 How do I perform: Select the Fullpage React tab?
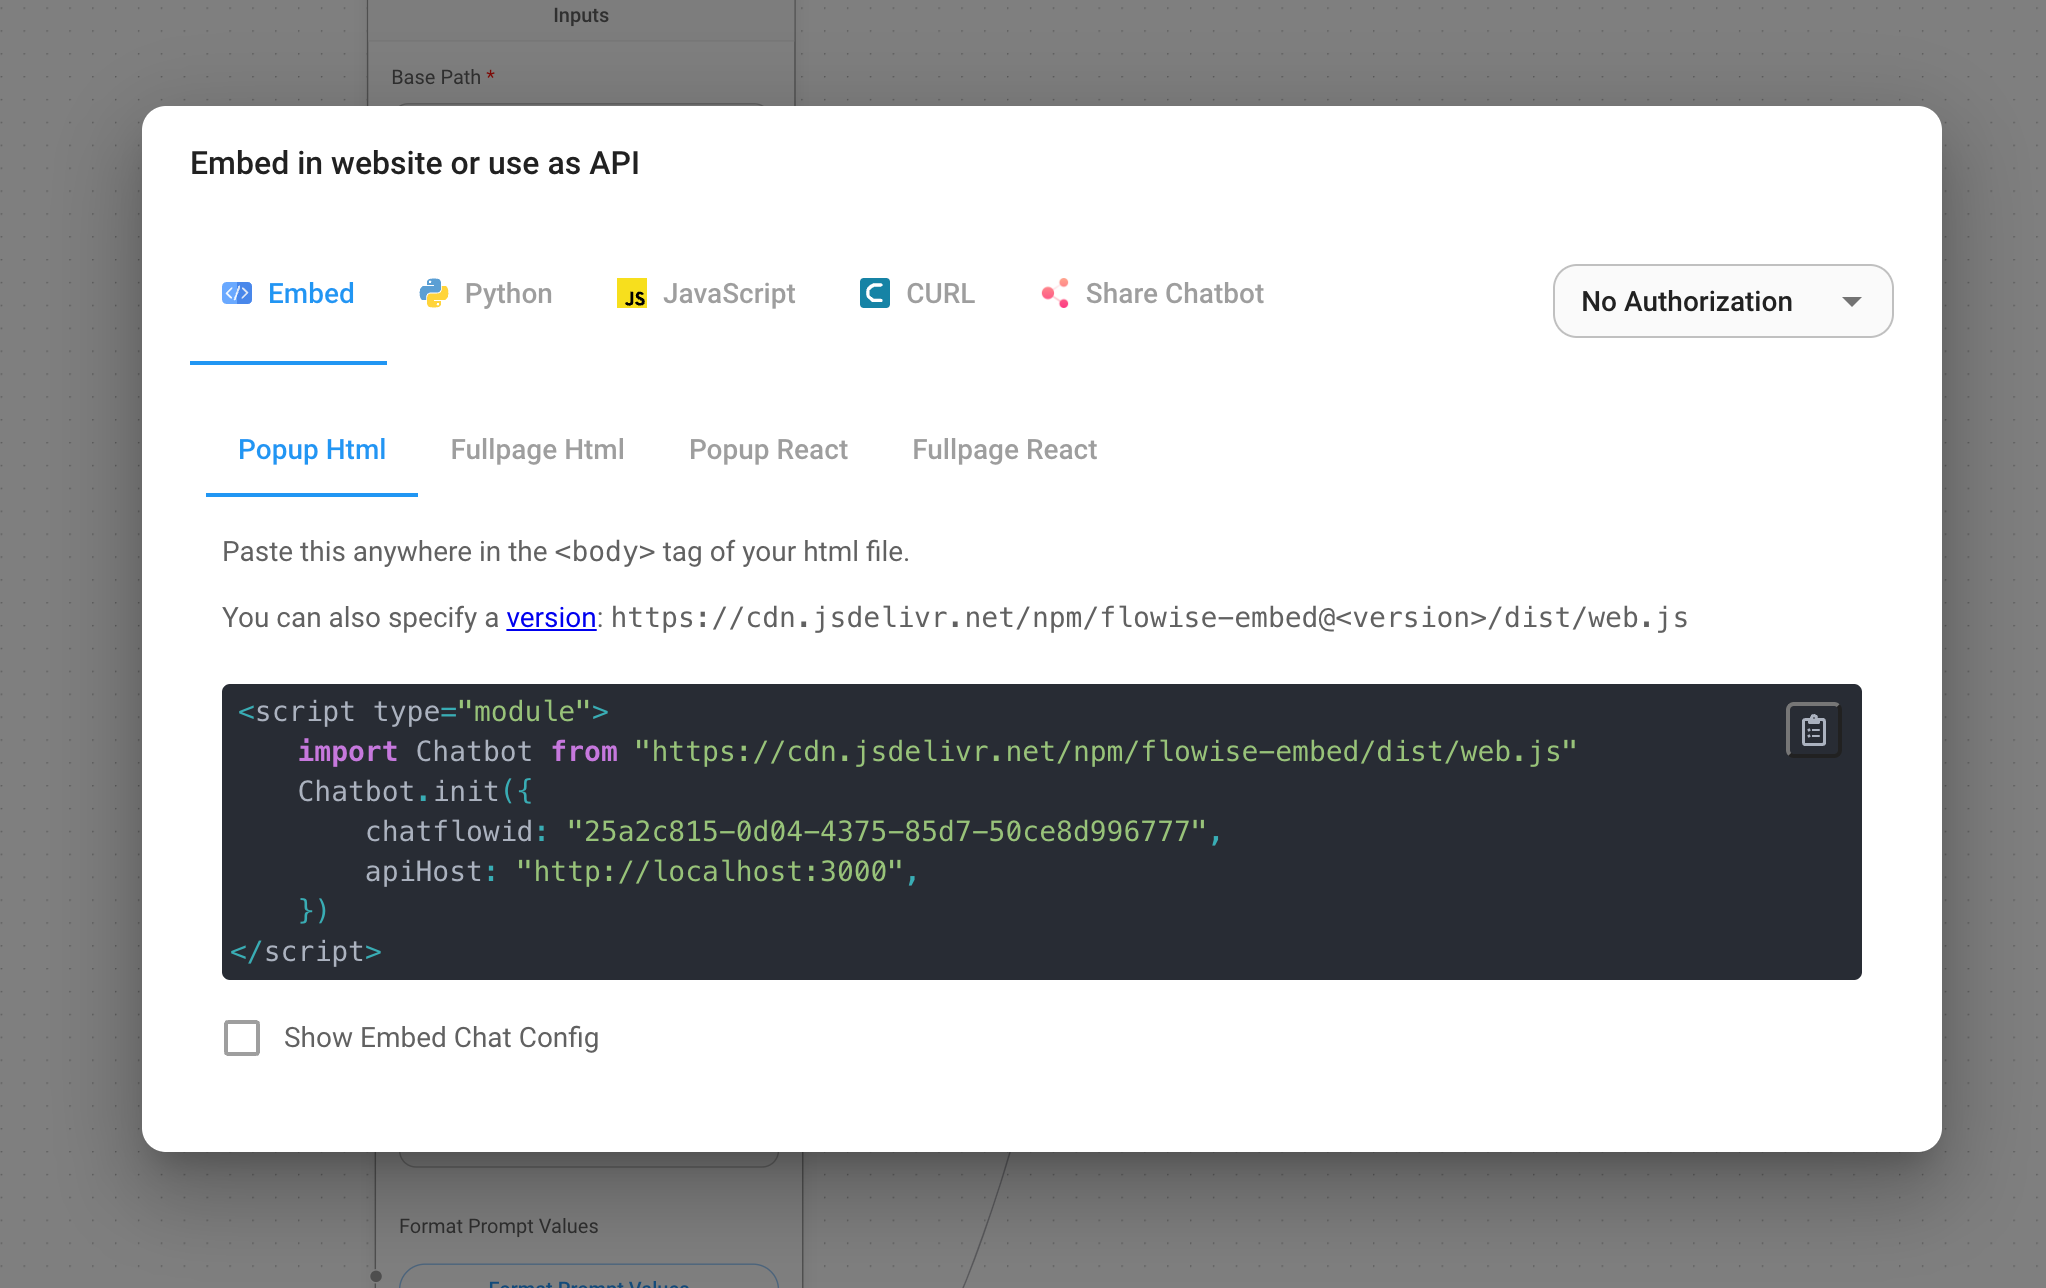pos(1005,450)
